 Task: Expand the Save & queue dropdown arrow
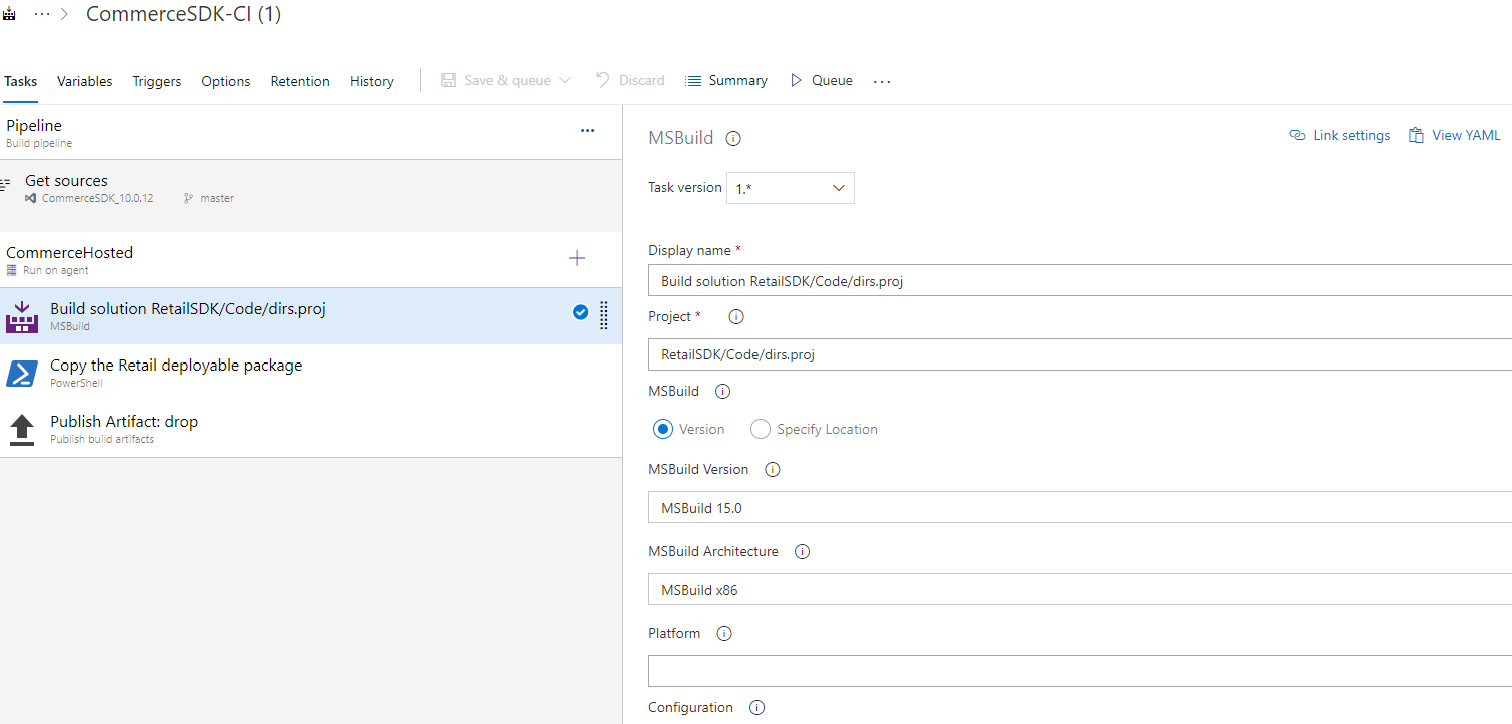[x=565, y=80]
